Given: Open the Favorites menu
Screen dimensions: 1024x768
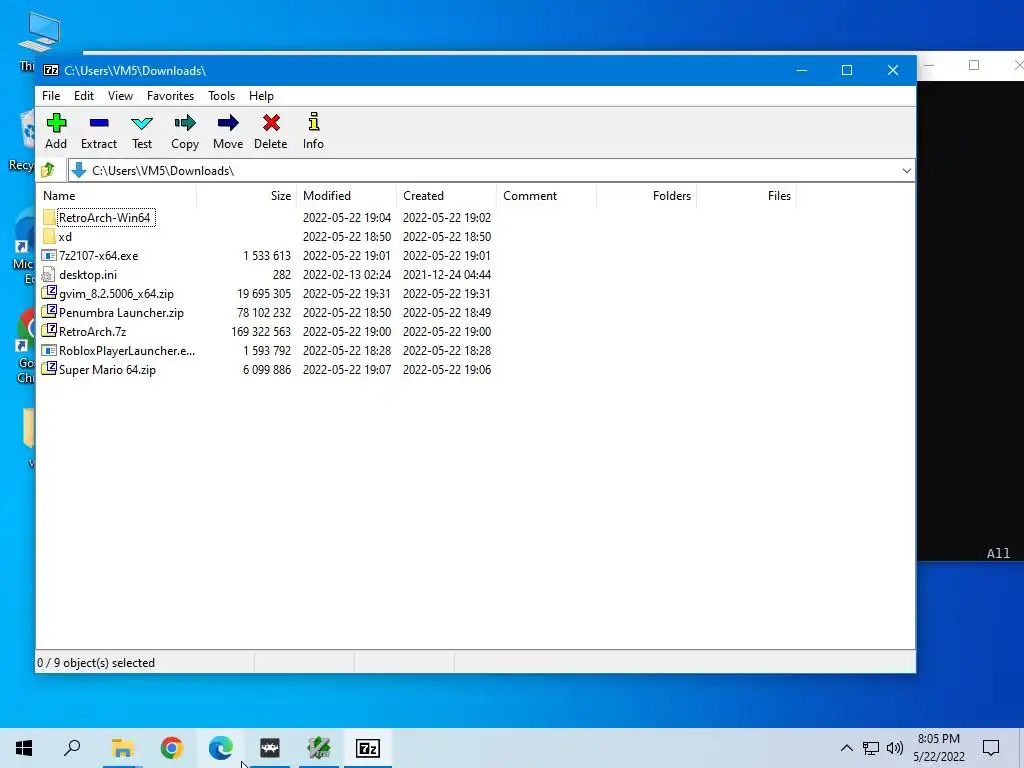Looking at the screenshot, I should pos(170,96).
